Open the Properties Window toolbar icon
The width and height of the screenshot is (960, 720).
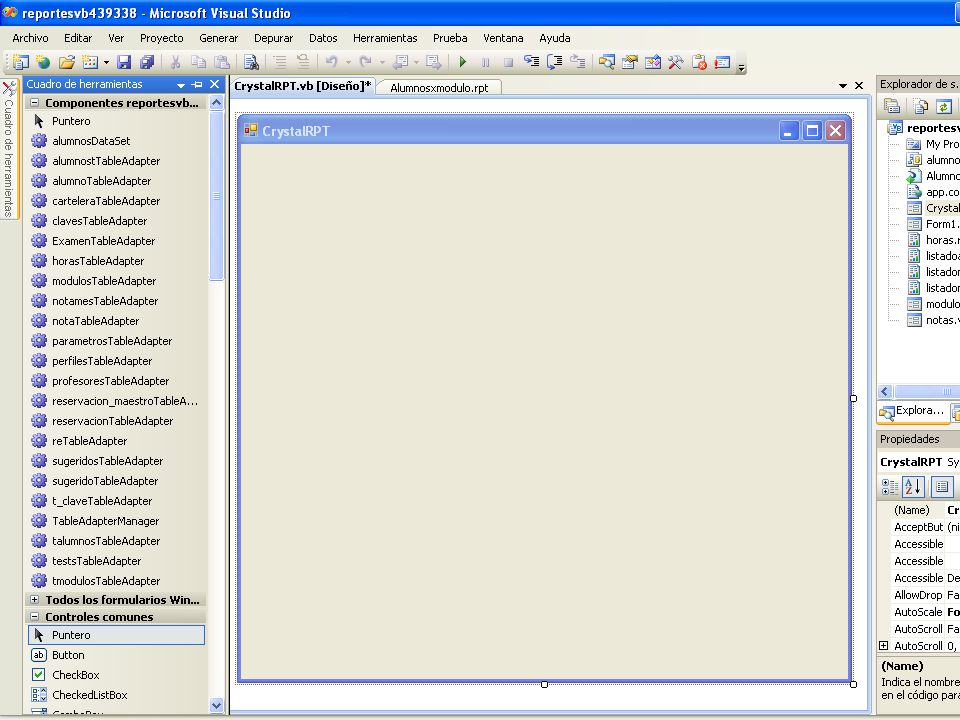(x=629, y=62)
